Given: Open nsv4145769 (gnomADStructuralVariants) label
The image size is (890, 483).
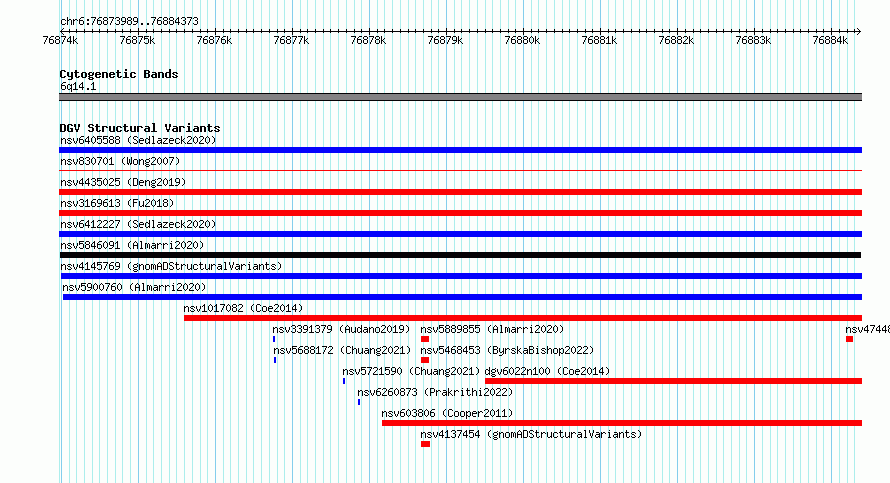Looking at the screenshot, I should point(171,266).
